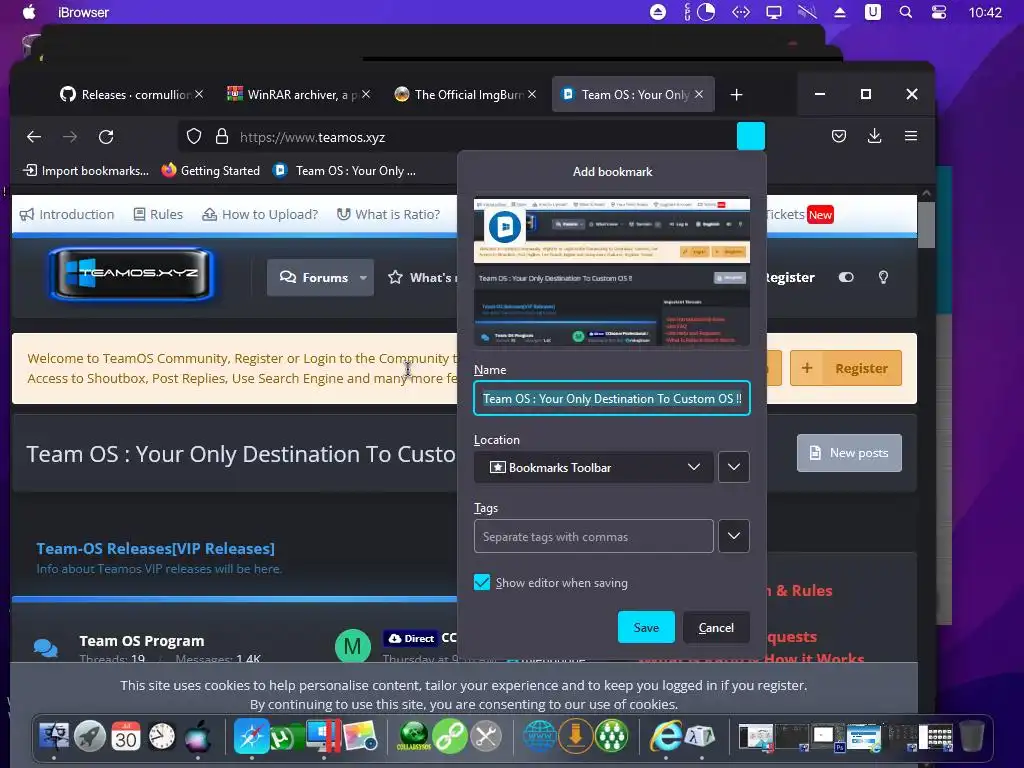Screen dimensions: 1024x768
Task: Click the highlighted bookmark star button
Action: [750, 136]
